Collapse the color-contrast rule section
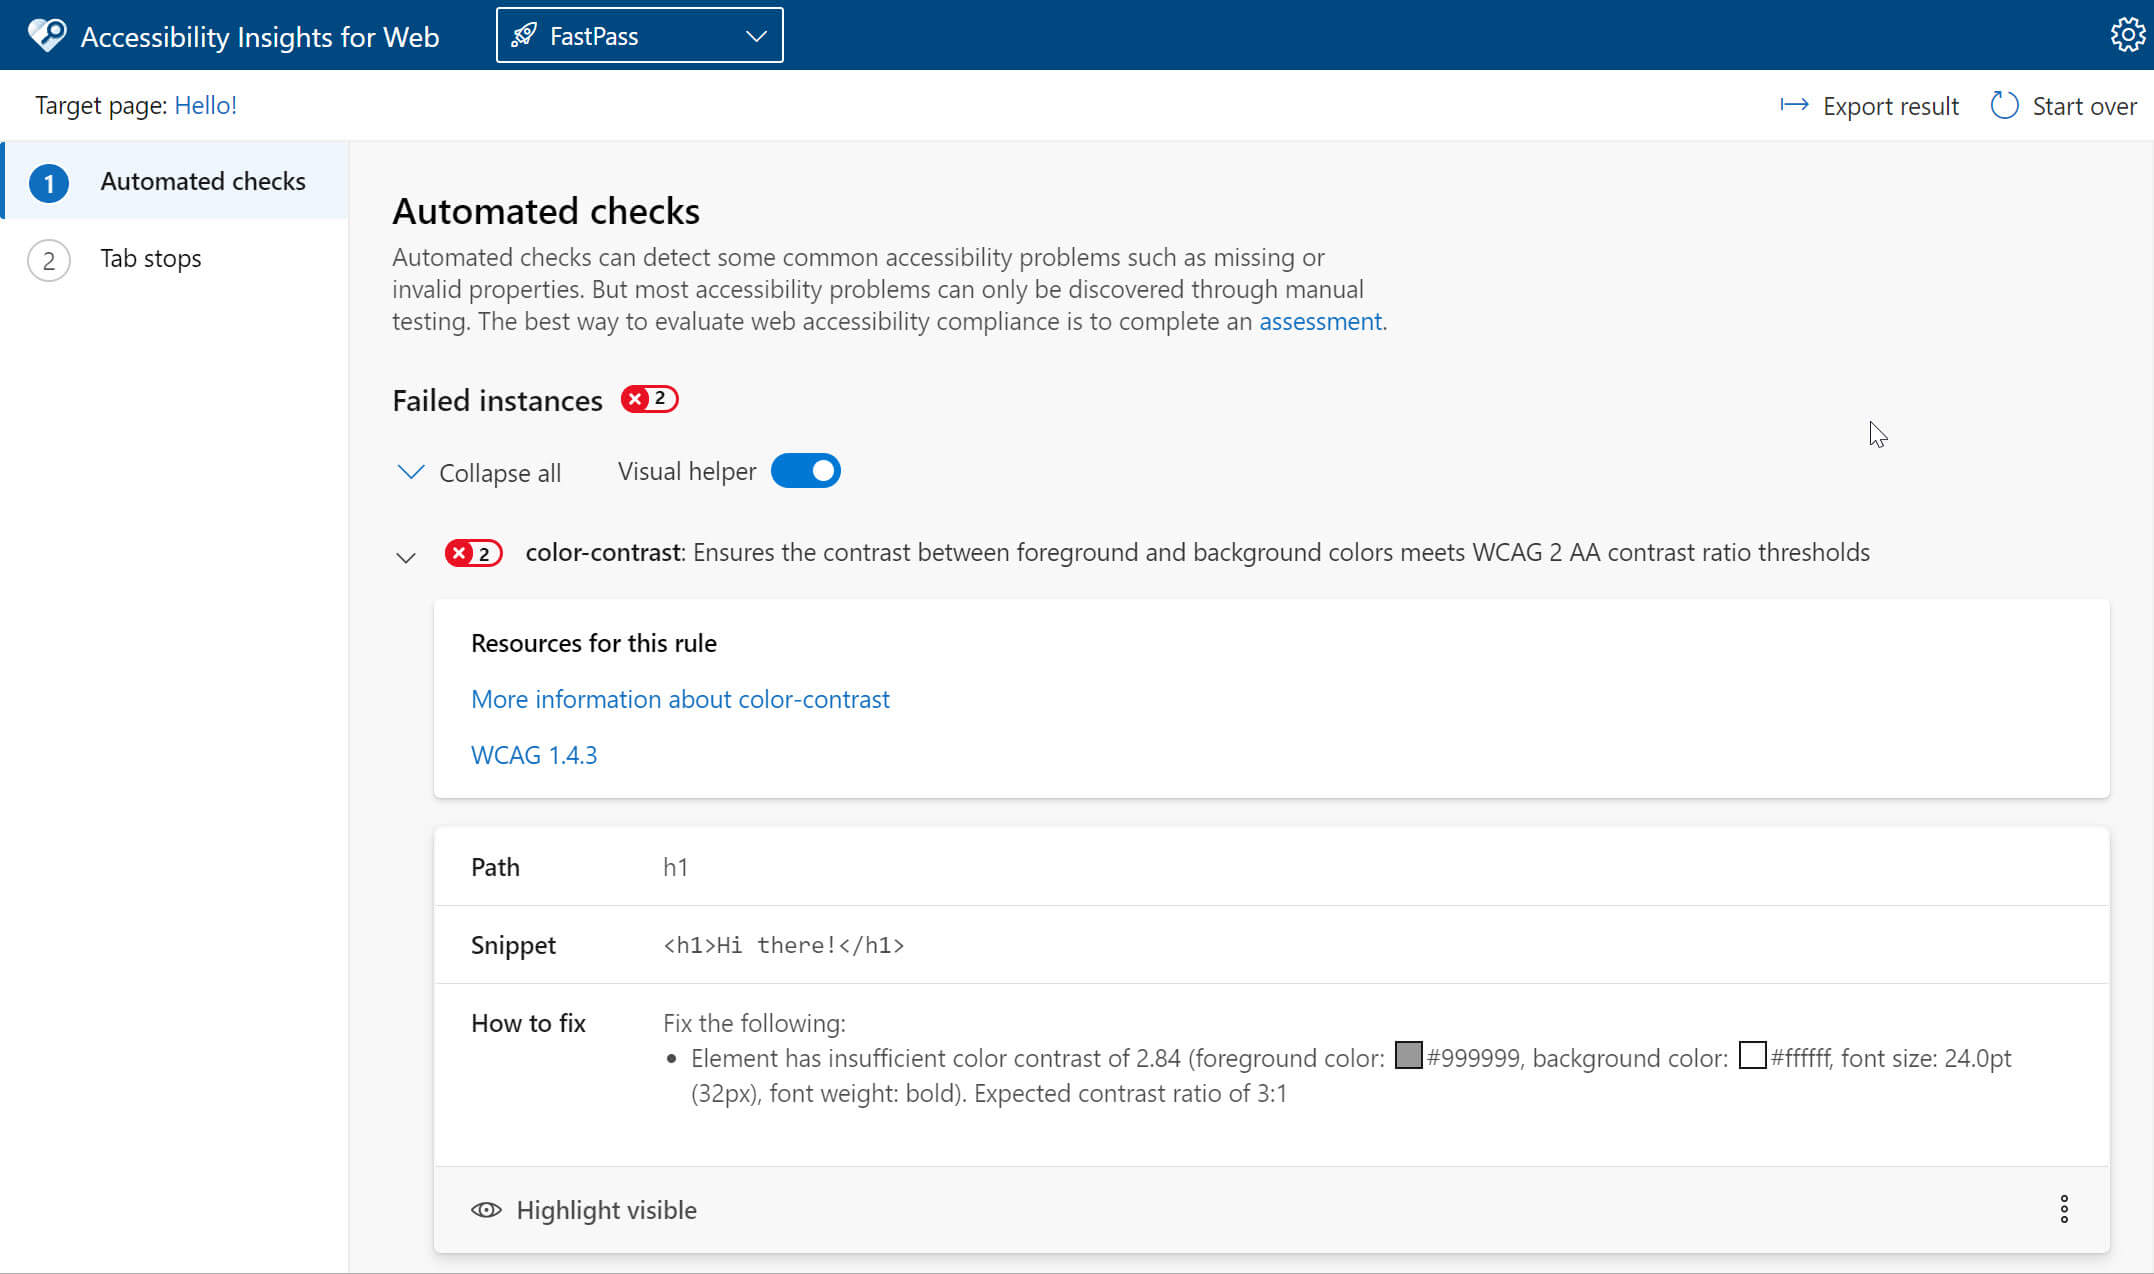 click(406, 554)
